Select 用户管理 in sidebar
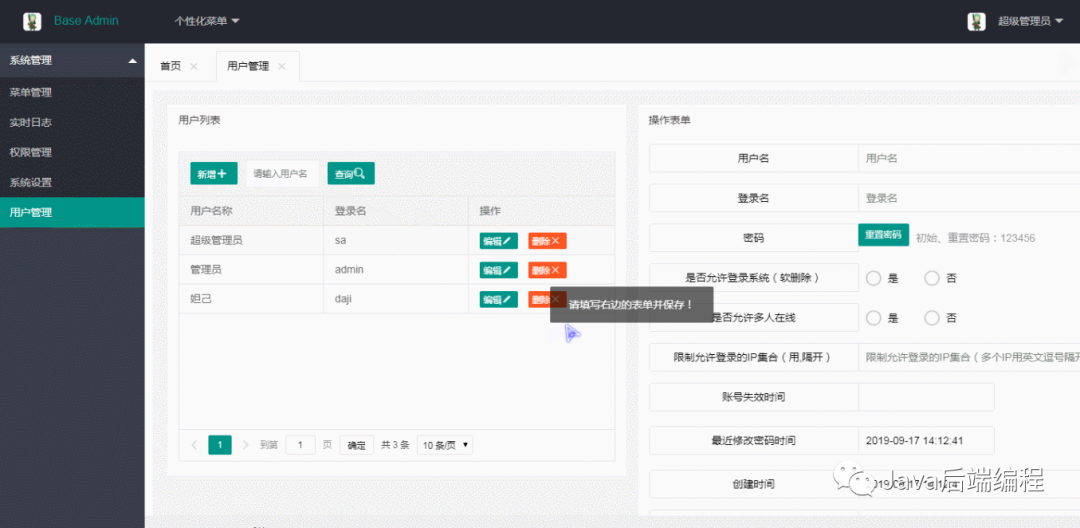The height and width of the screenshot is (528, 1080). point(72,212)
